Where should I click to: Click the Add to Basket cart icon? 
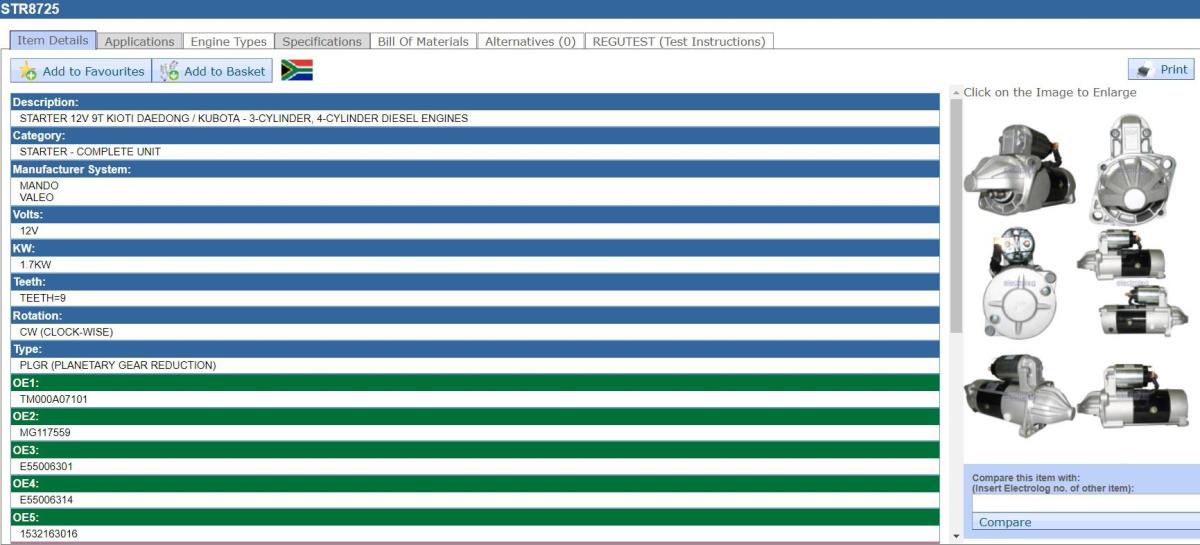[x=170, y=71]
